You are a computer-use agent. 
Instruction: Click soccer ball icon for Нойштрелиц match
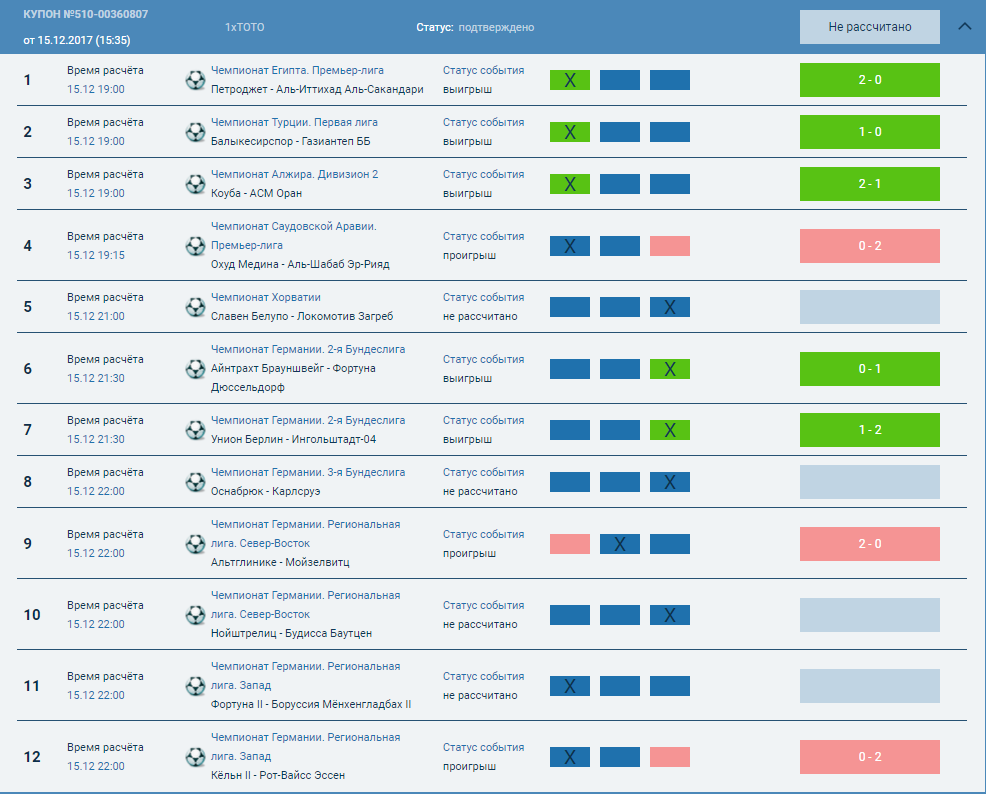pyautogui.click(x=195, y=614)
